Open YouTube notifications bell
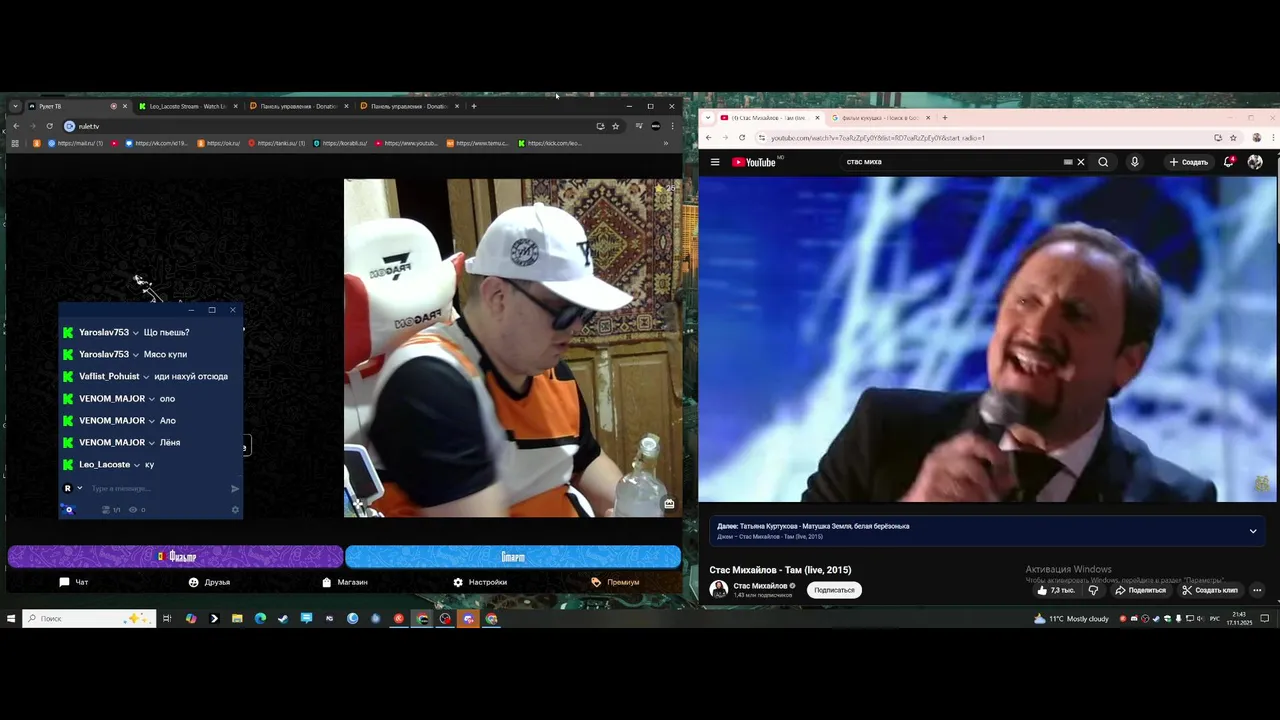Viewport: 1280px width, 720px height. 1228,162
